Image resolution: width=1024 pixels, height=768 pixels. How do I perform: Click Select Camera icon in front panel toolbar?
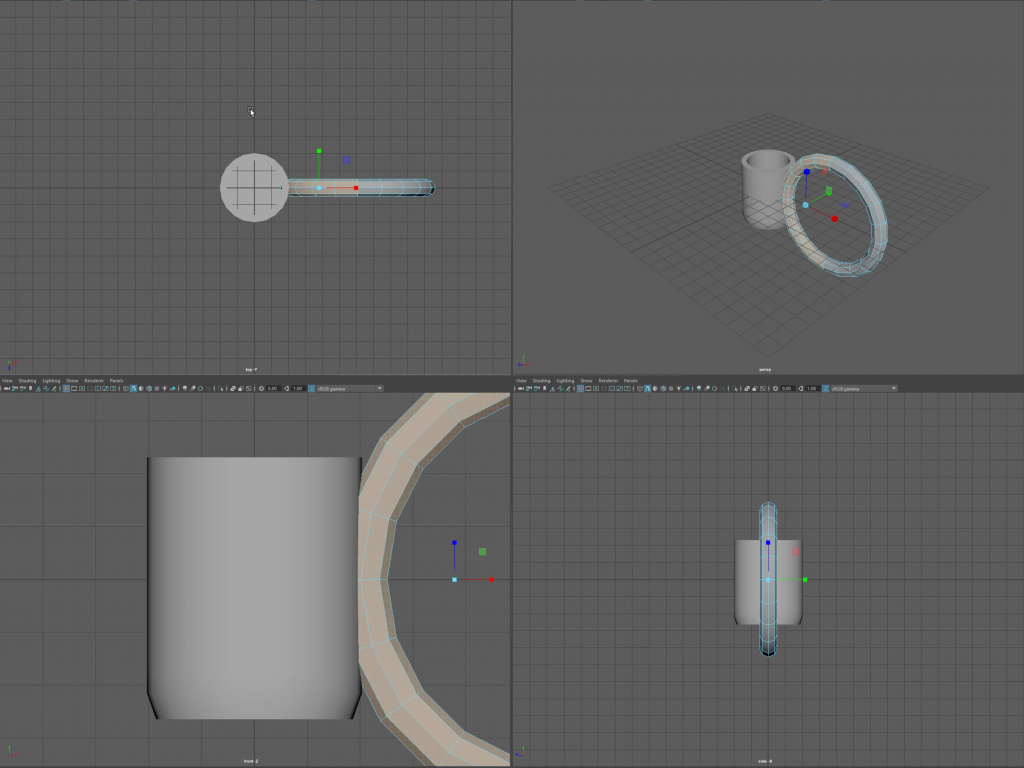click(x=7, y=388)
